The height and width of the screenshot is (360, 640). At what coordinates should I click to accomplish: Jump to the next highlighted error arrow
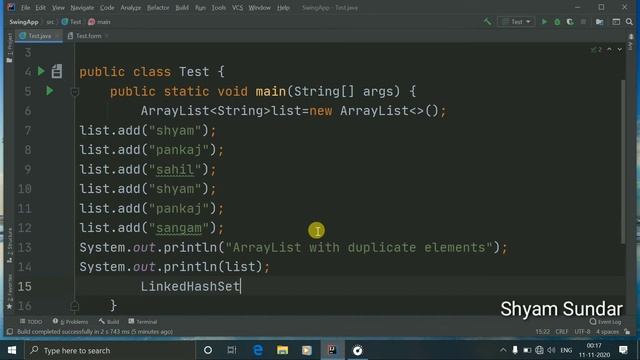click(620, 49)
